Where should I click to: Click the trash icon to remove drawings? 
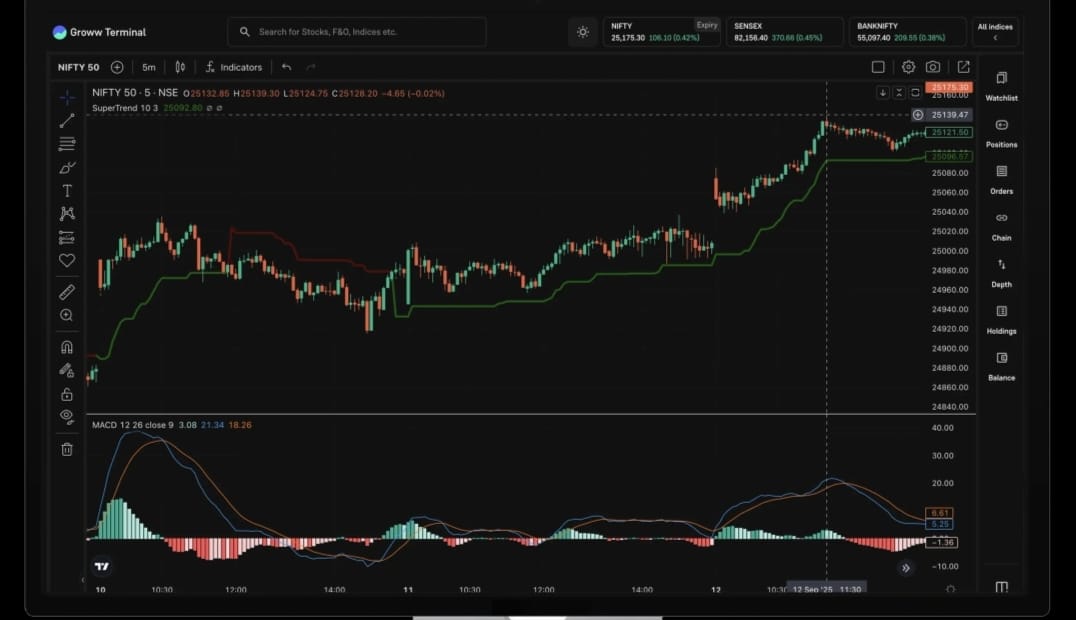(67, 449)
